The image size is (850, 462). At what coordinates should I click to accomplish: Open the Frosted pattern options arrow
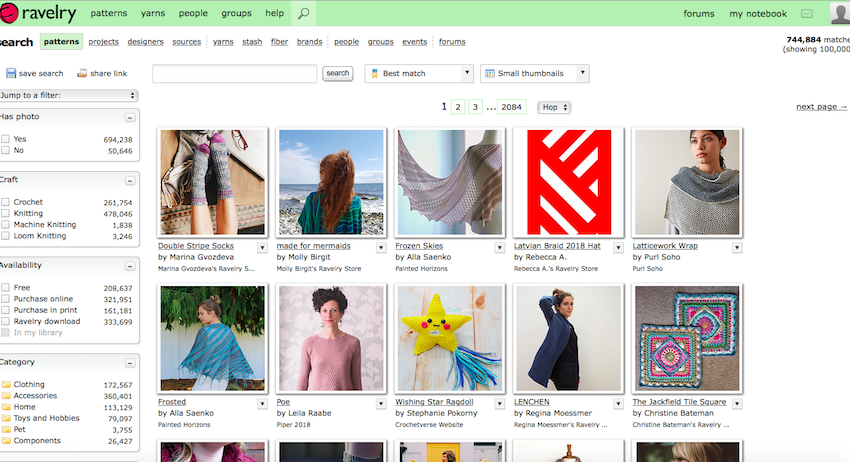click(262, 403)
